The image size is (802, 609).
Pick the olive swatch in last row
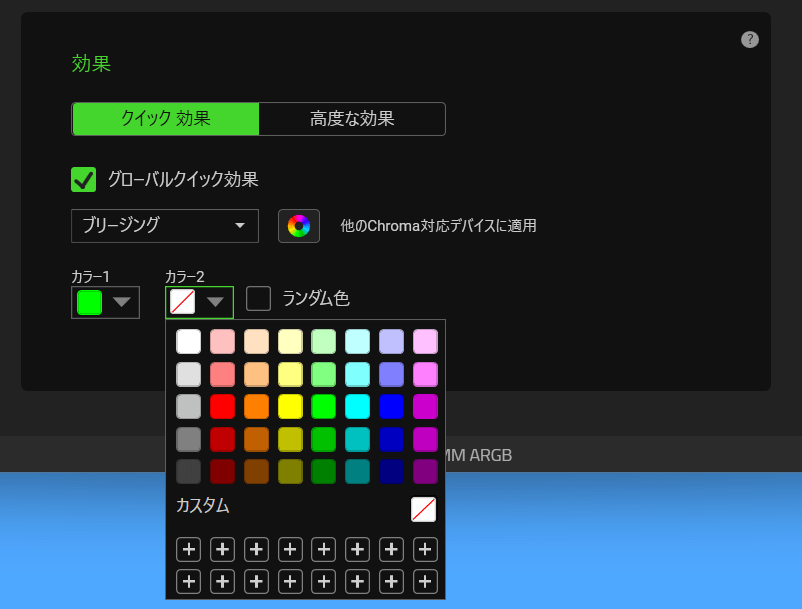point(290,471)
